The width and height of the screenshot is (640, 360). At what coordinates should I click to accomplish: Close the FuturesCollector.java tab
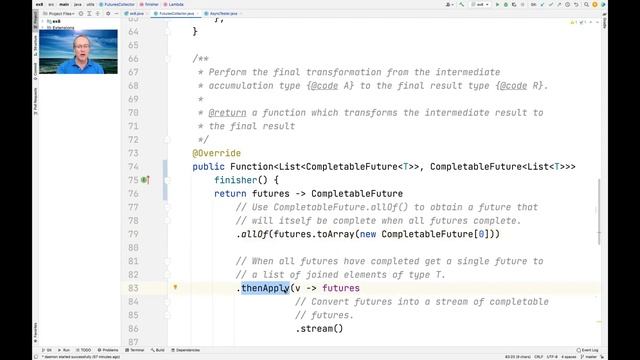(198, 13)
